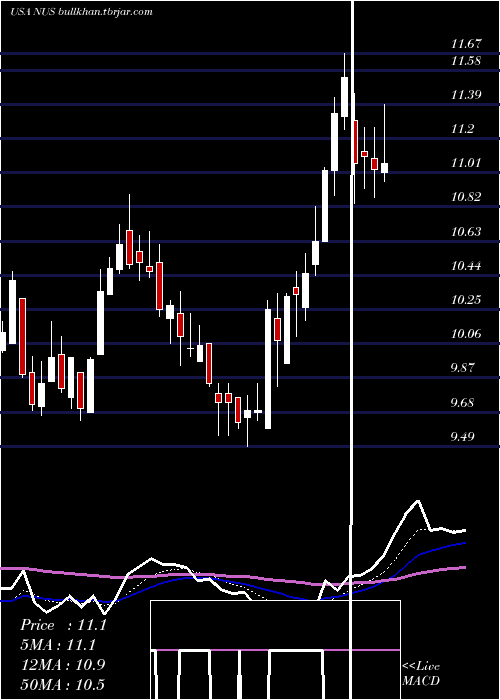Click the 11.01 price level label
500x700 pixels.
coord(466,162)
